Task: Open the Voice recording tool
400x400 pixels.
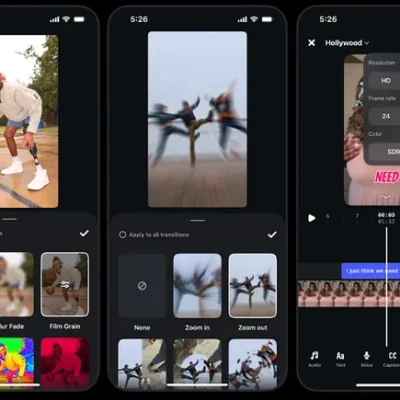Action: (x=366, y=359)
